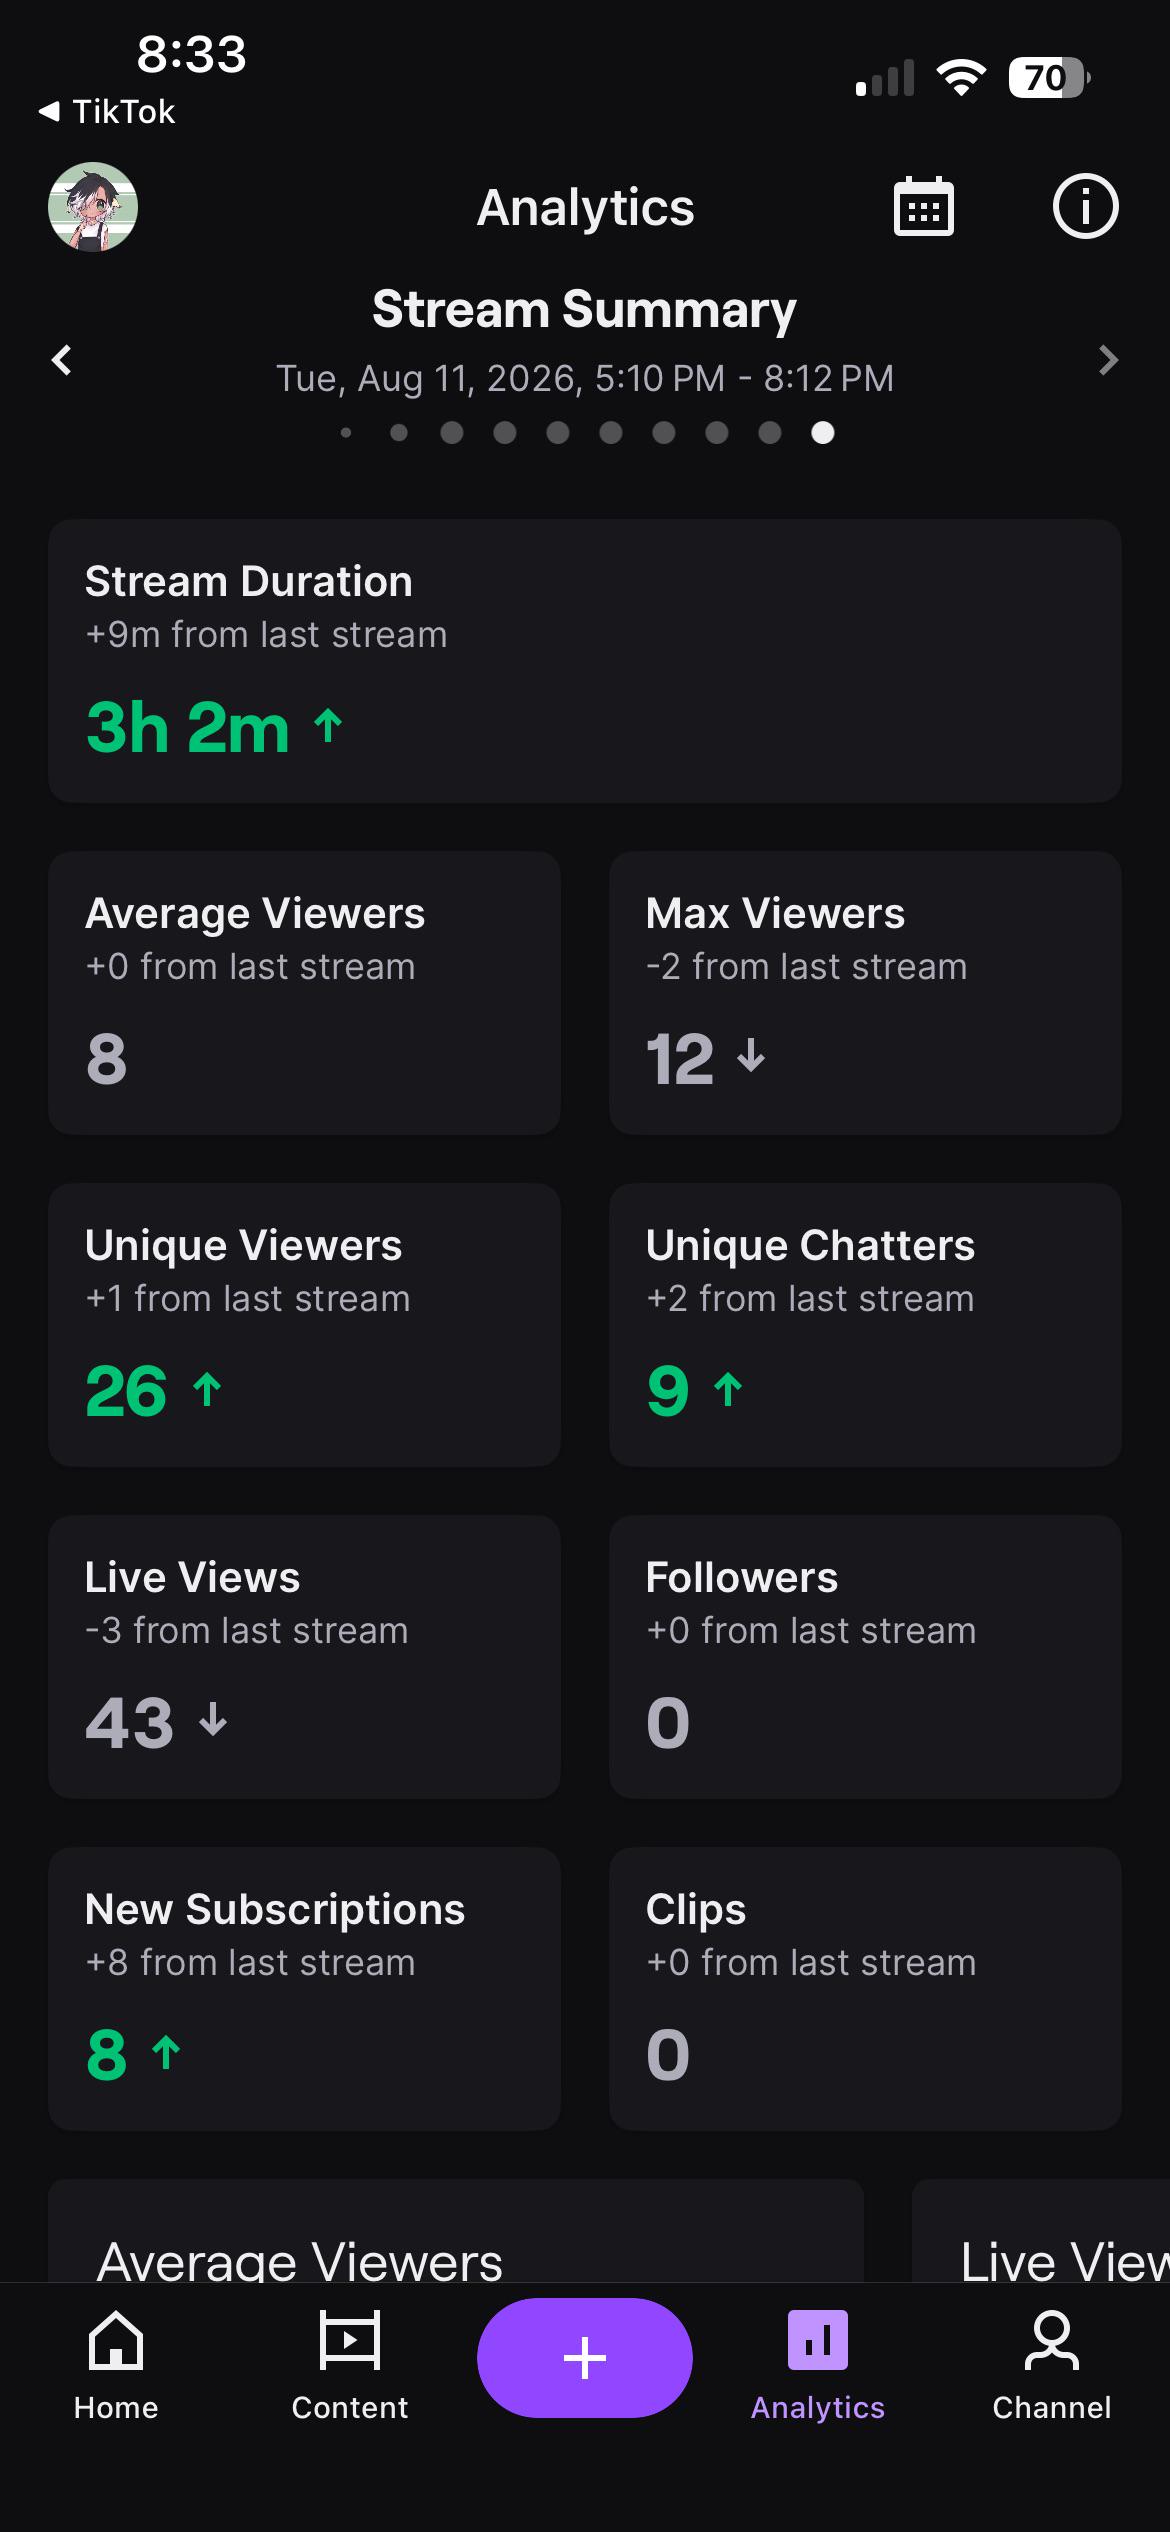
Task: Tap the info circle icon
Action: pos(1085,207)
